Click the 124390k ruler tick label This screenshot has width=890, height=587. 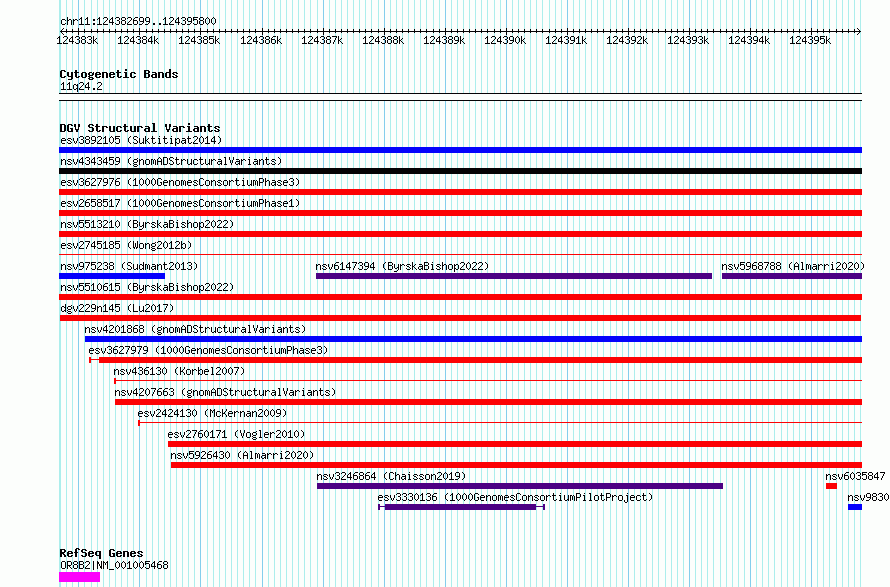pyautogui.click(x=505, y=40)
